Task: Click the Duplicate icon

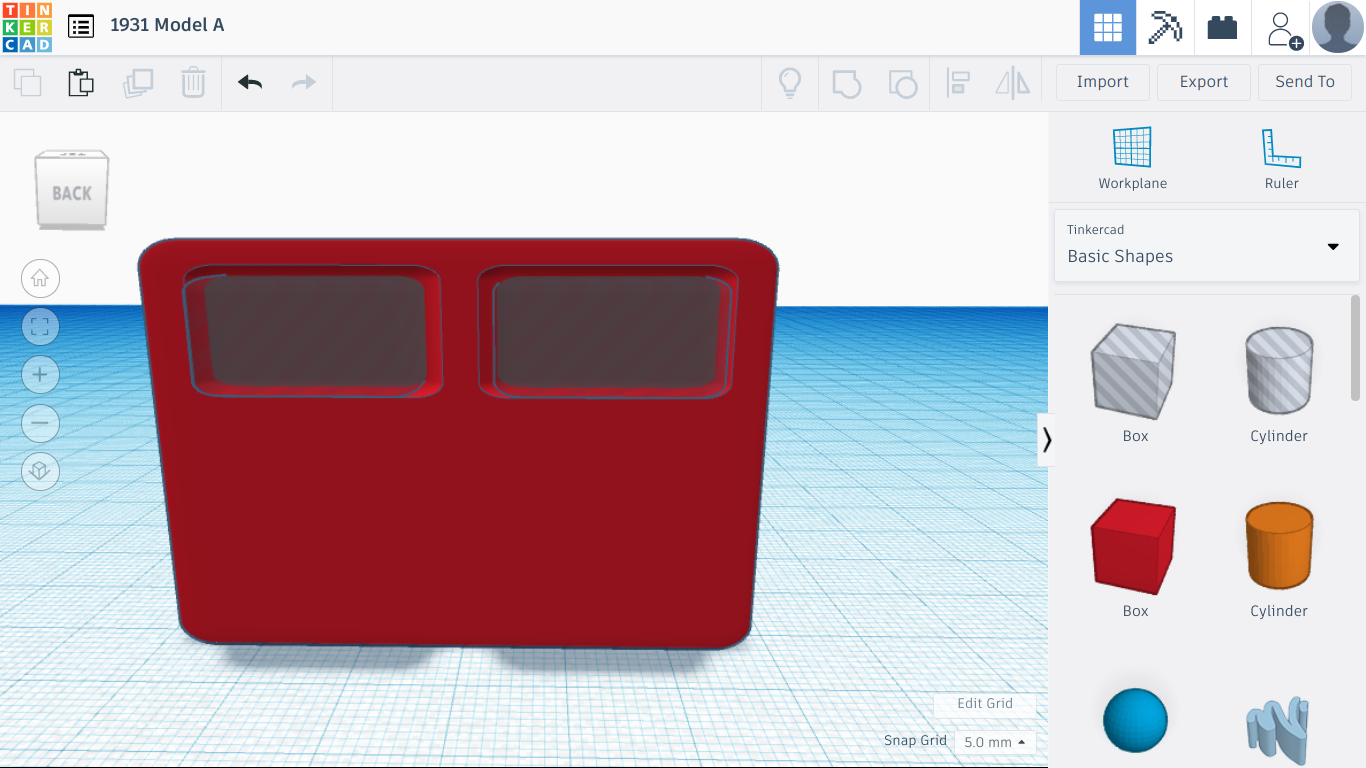Action: 138,82
